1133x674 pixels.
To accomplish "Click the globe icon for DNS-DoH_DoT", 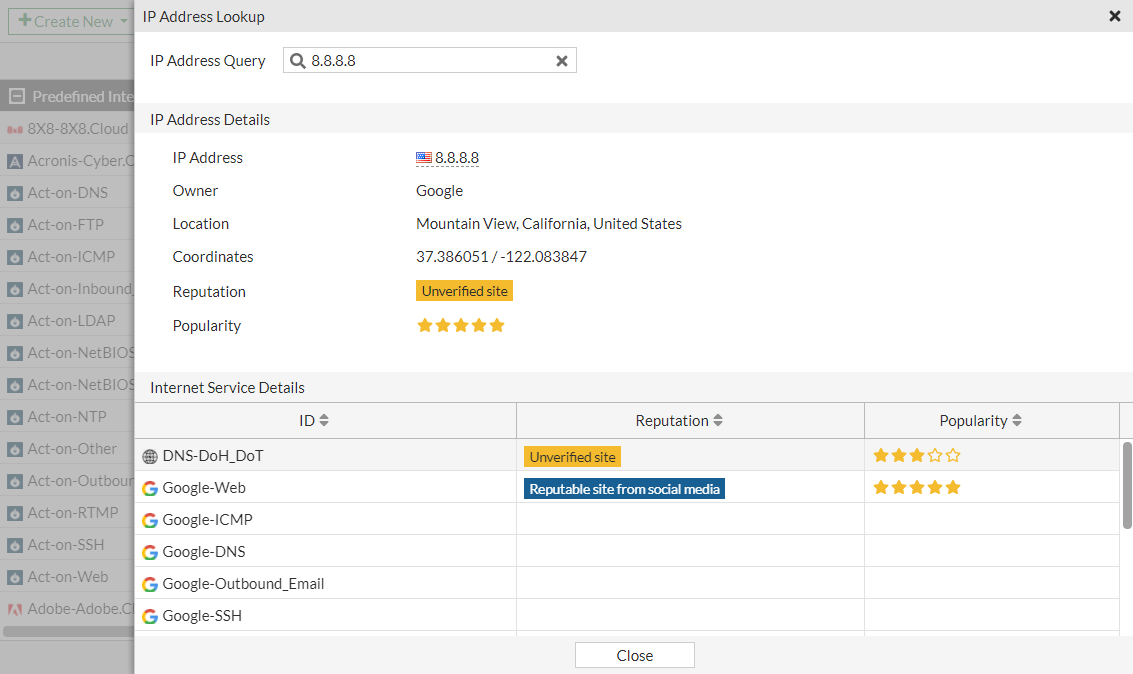I will tap(150, 456).
